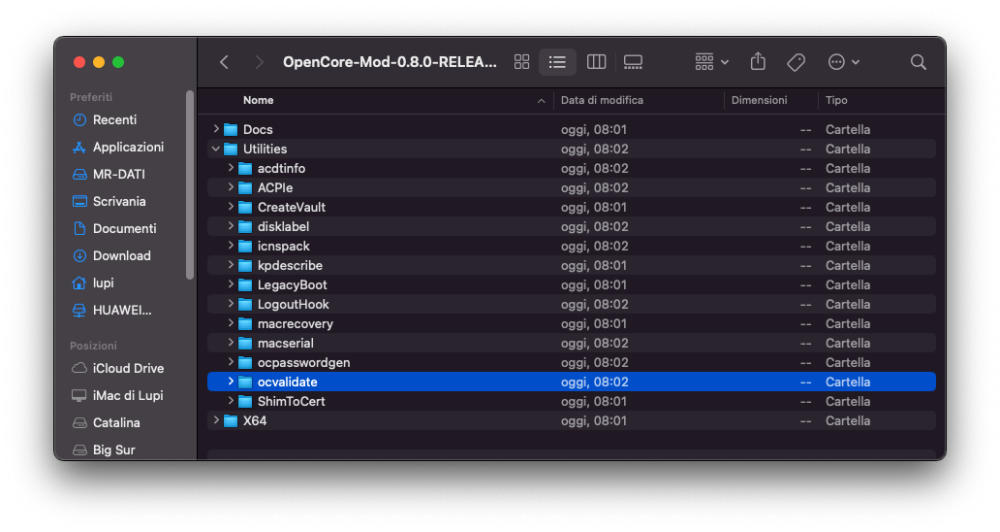The height and width of the screenshot is (532, 1000).
Task: Switch to list view
Action: 557,62
